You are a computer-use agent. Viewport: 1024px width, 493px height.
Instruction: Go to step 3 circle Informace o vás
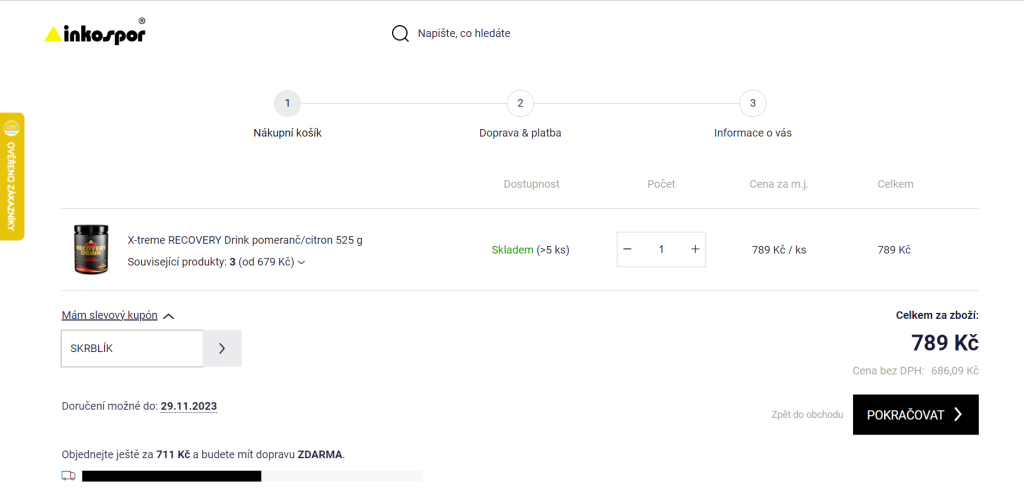click(x=752, y=103)
